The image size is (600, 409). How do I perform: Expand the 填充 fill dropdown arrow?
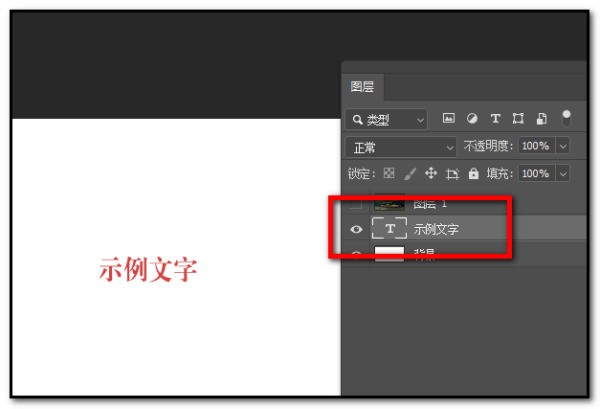click(x=562, y=173)
